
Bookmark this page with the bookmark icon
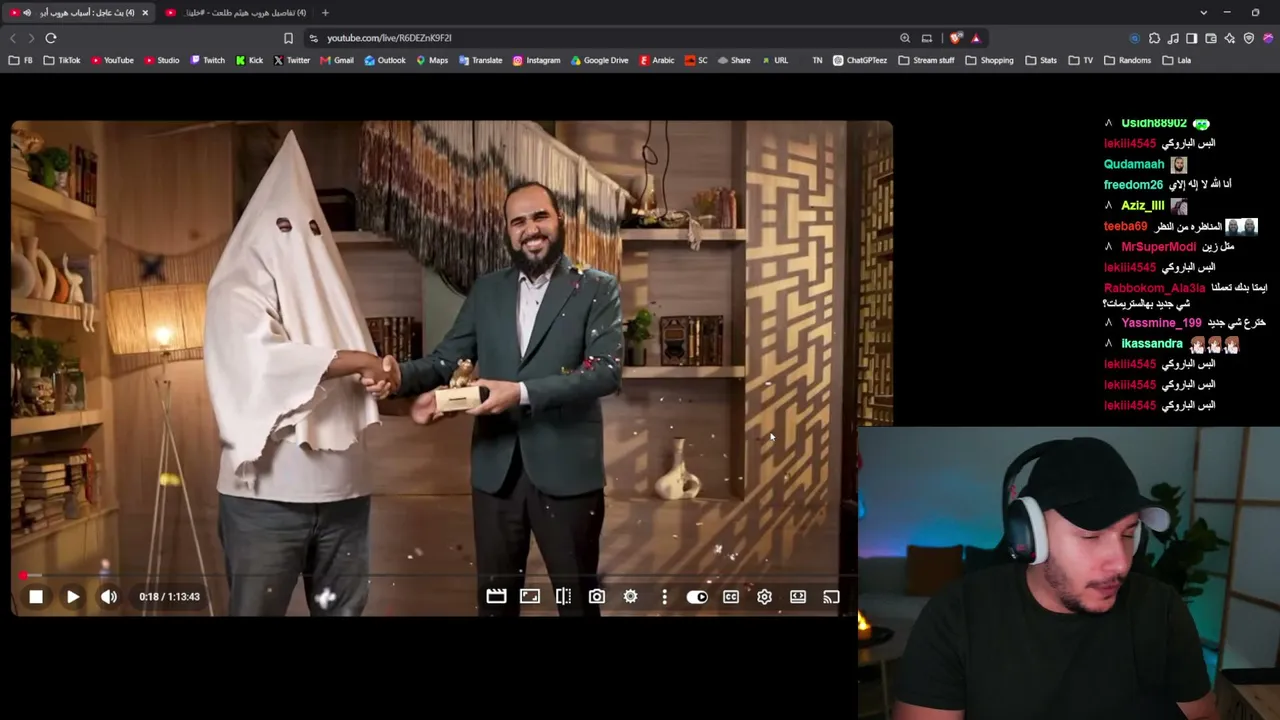coord(288,38)
